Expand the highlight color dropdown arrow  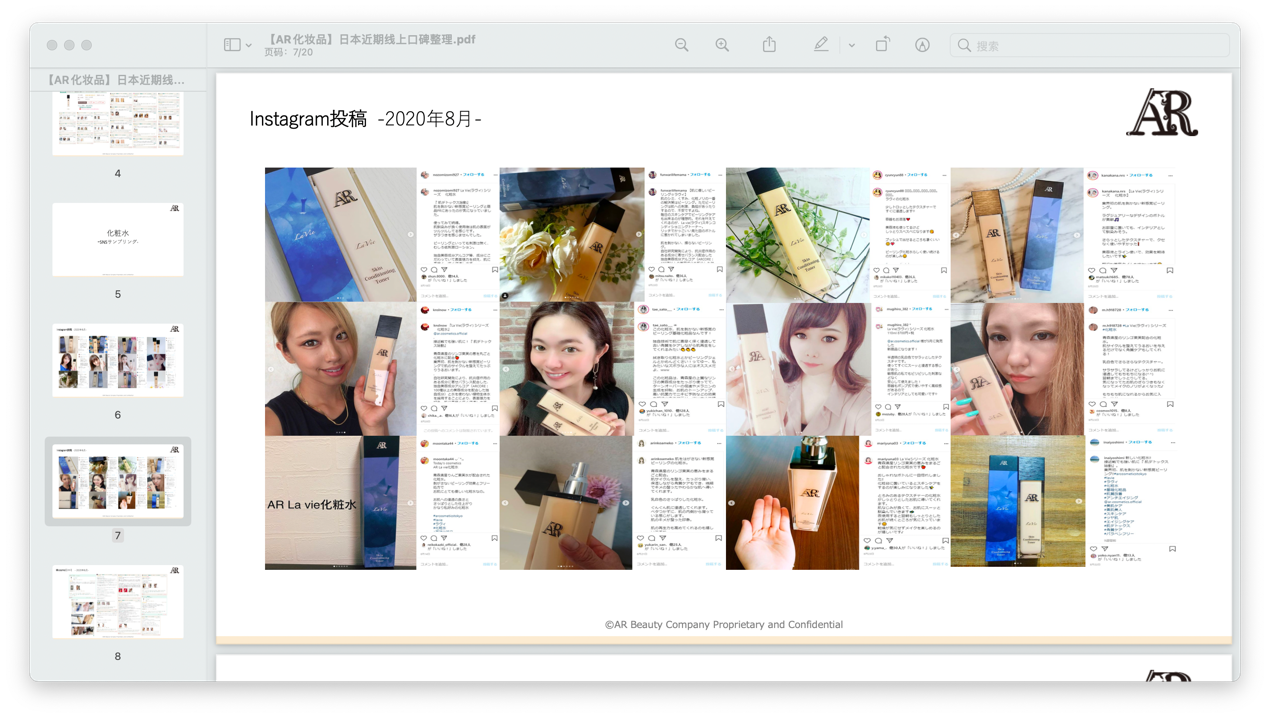coord(852,46)
